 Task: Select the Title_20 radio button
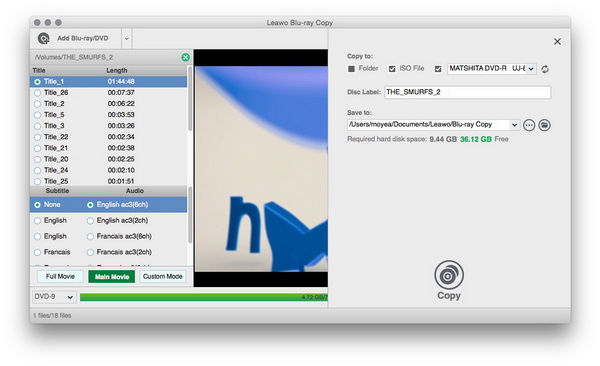click(x=37, y=160)
